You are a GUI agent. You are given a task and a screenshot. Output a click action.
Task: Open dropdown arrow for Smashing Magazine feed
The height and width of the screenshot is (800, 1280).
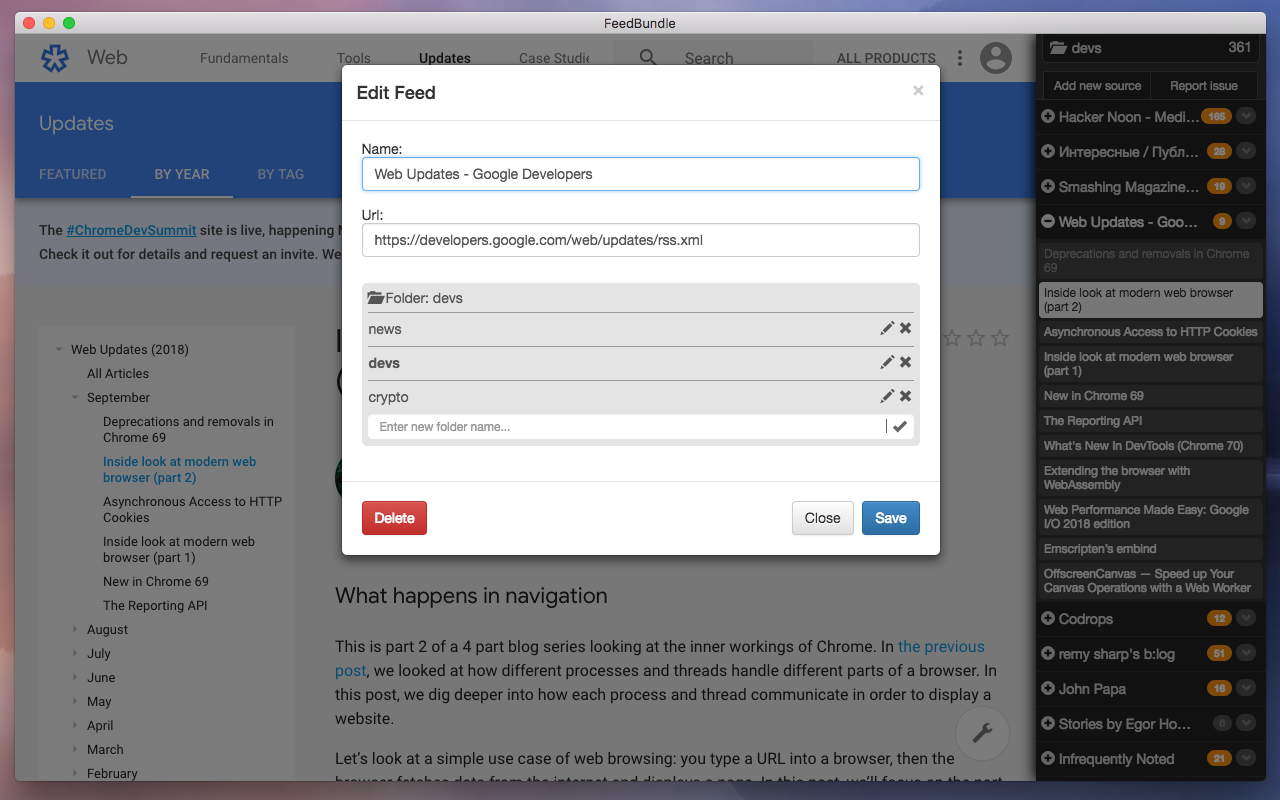1246,187
